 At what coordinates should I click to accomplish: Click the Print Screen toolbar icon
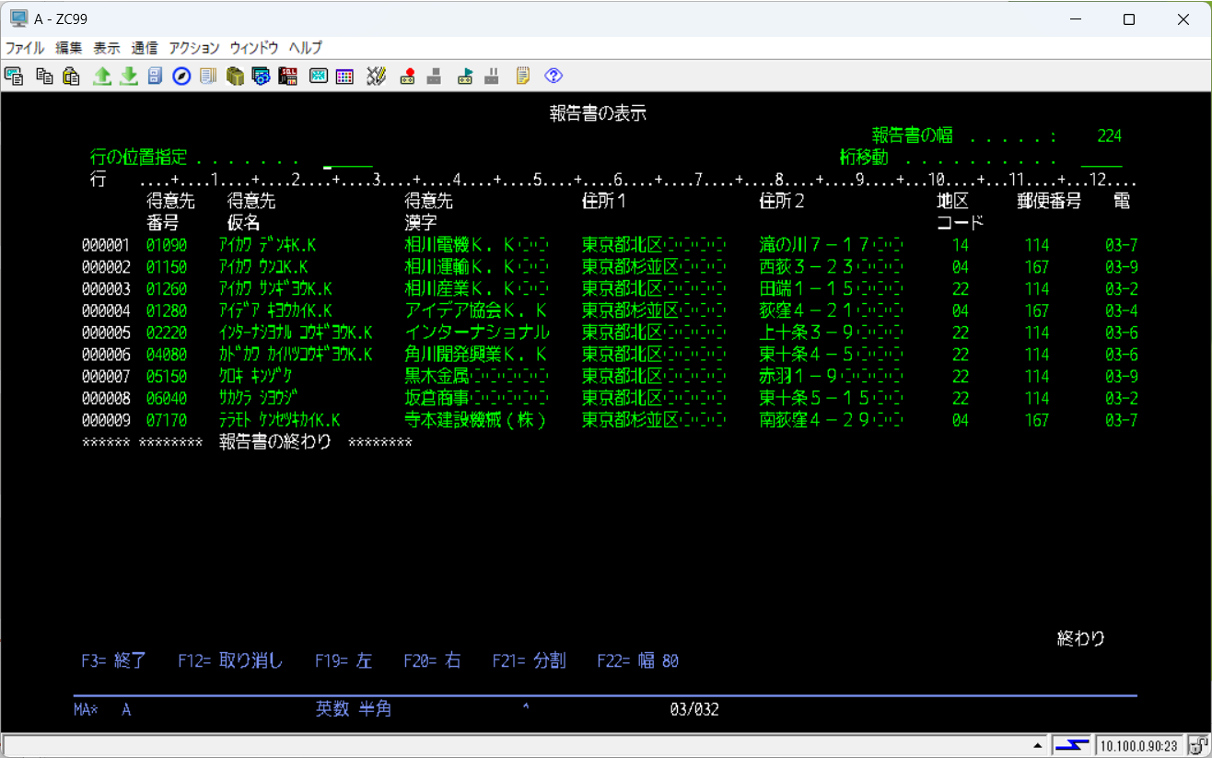pos(14,76)
